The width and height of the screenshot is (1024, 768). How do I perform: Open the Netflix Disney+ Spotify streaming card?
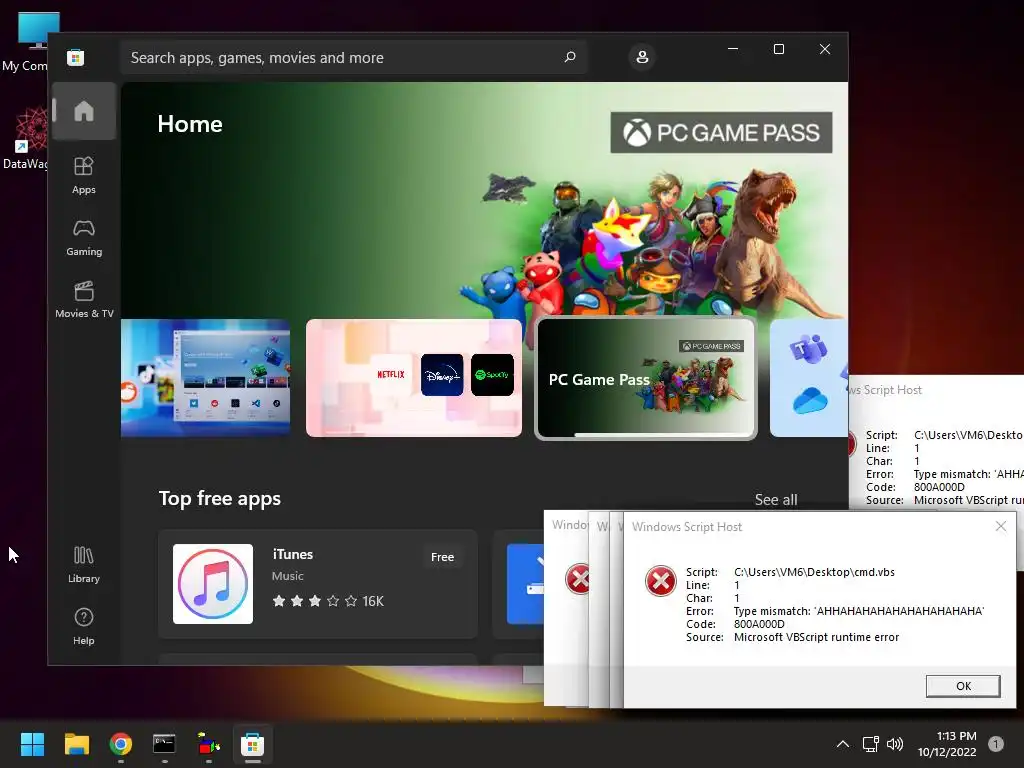414,377
